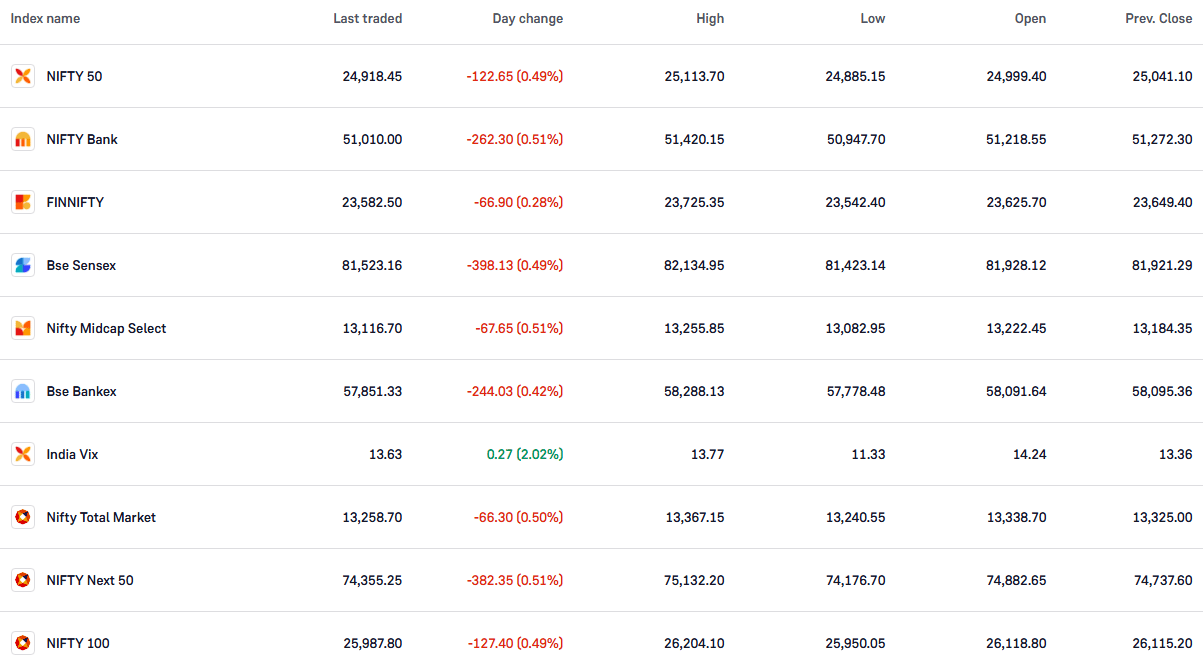
Task: Open the NIFTY Bank index link
Action: coord(82,139)
